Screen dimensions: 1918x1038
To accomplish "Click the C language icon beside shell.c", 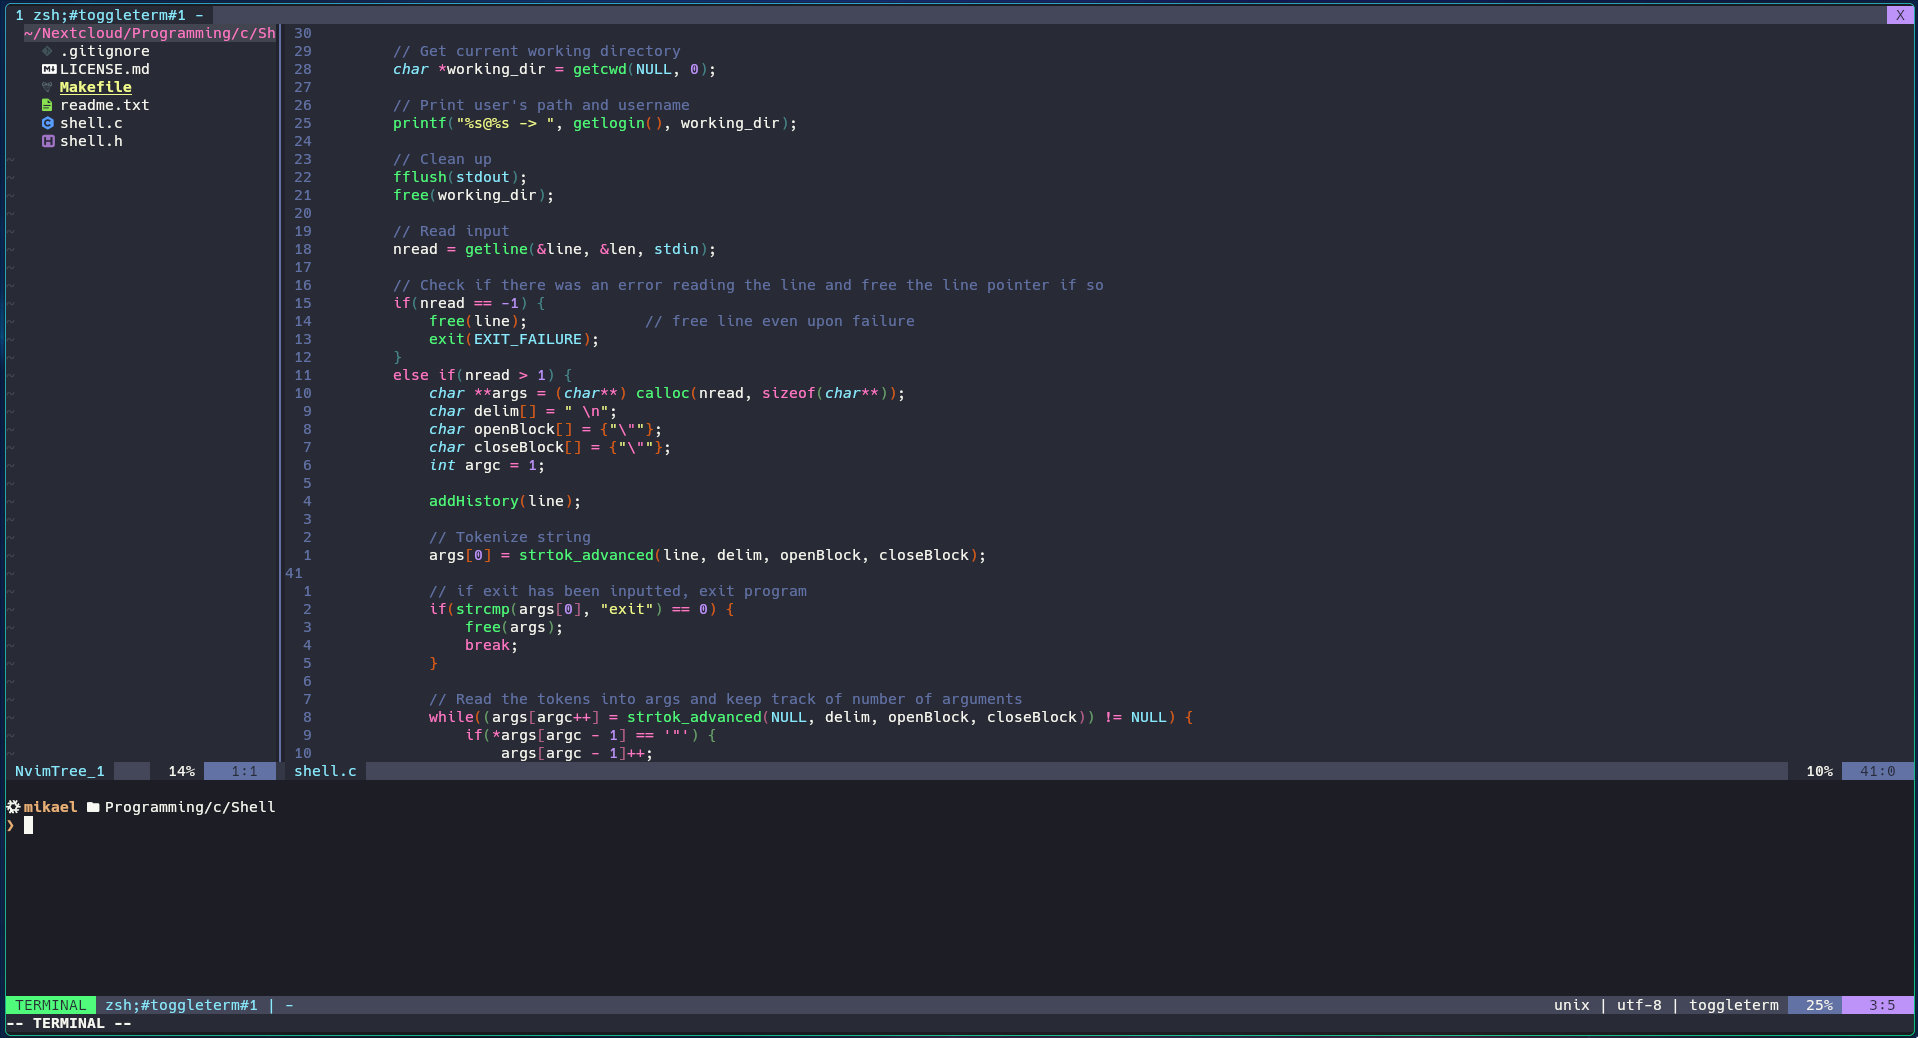I will click(x=48, y=123).
